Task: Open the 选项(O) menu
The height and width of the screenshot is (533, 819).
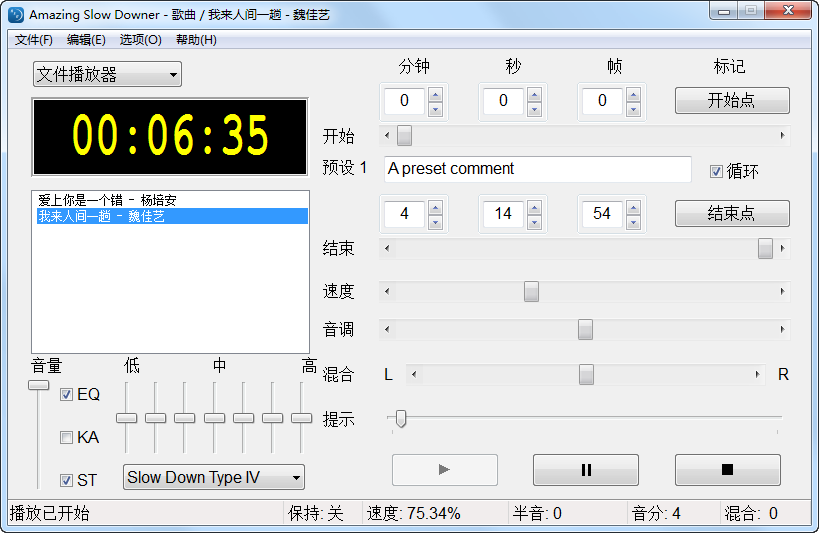Action: click(x=140, y=40)
